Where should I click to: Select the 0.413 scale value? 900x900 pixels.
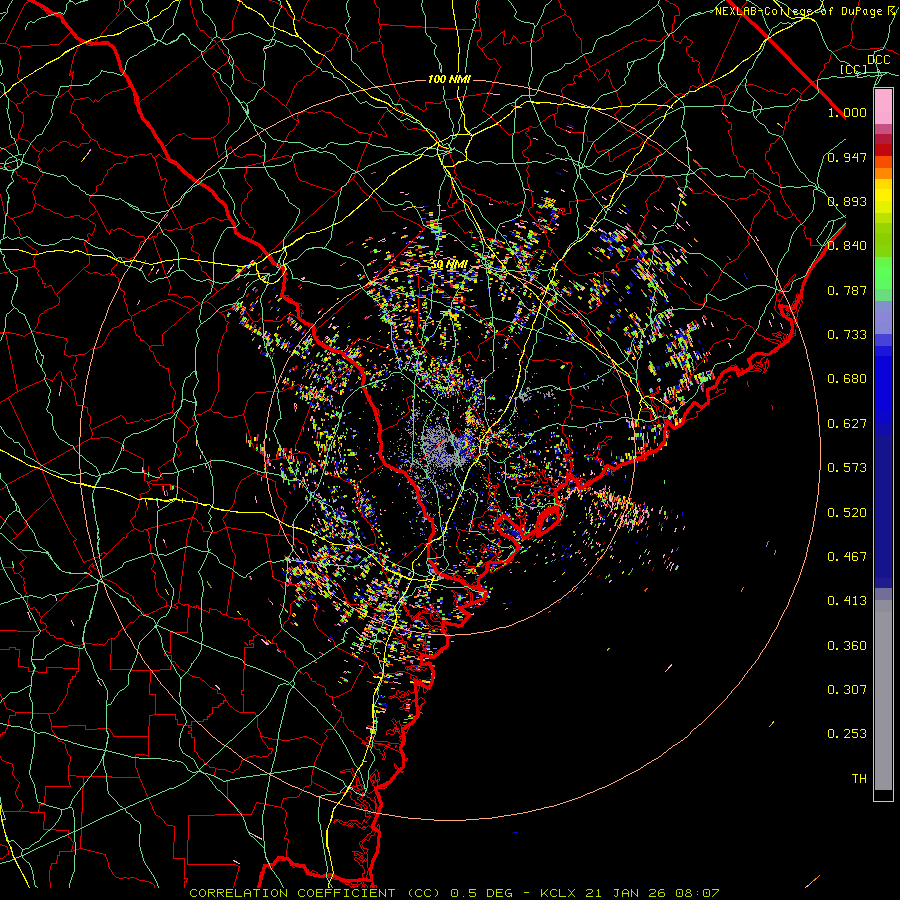coord(847,601)
